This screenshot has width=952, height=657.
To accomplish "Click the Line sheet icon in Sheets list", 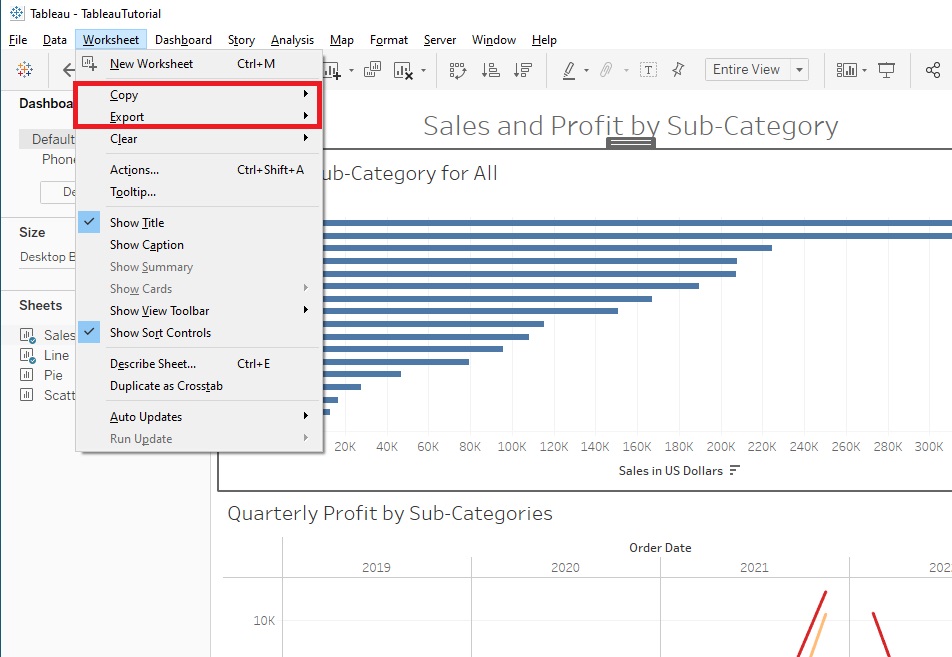I will point(28,355).
